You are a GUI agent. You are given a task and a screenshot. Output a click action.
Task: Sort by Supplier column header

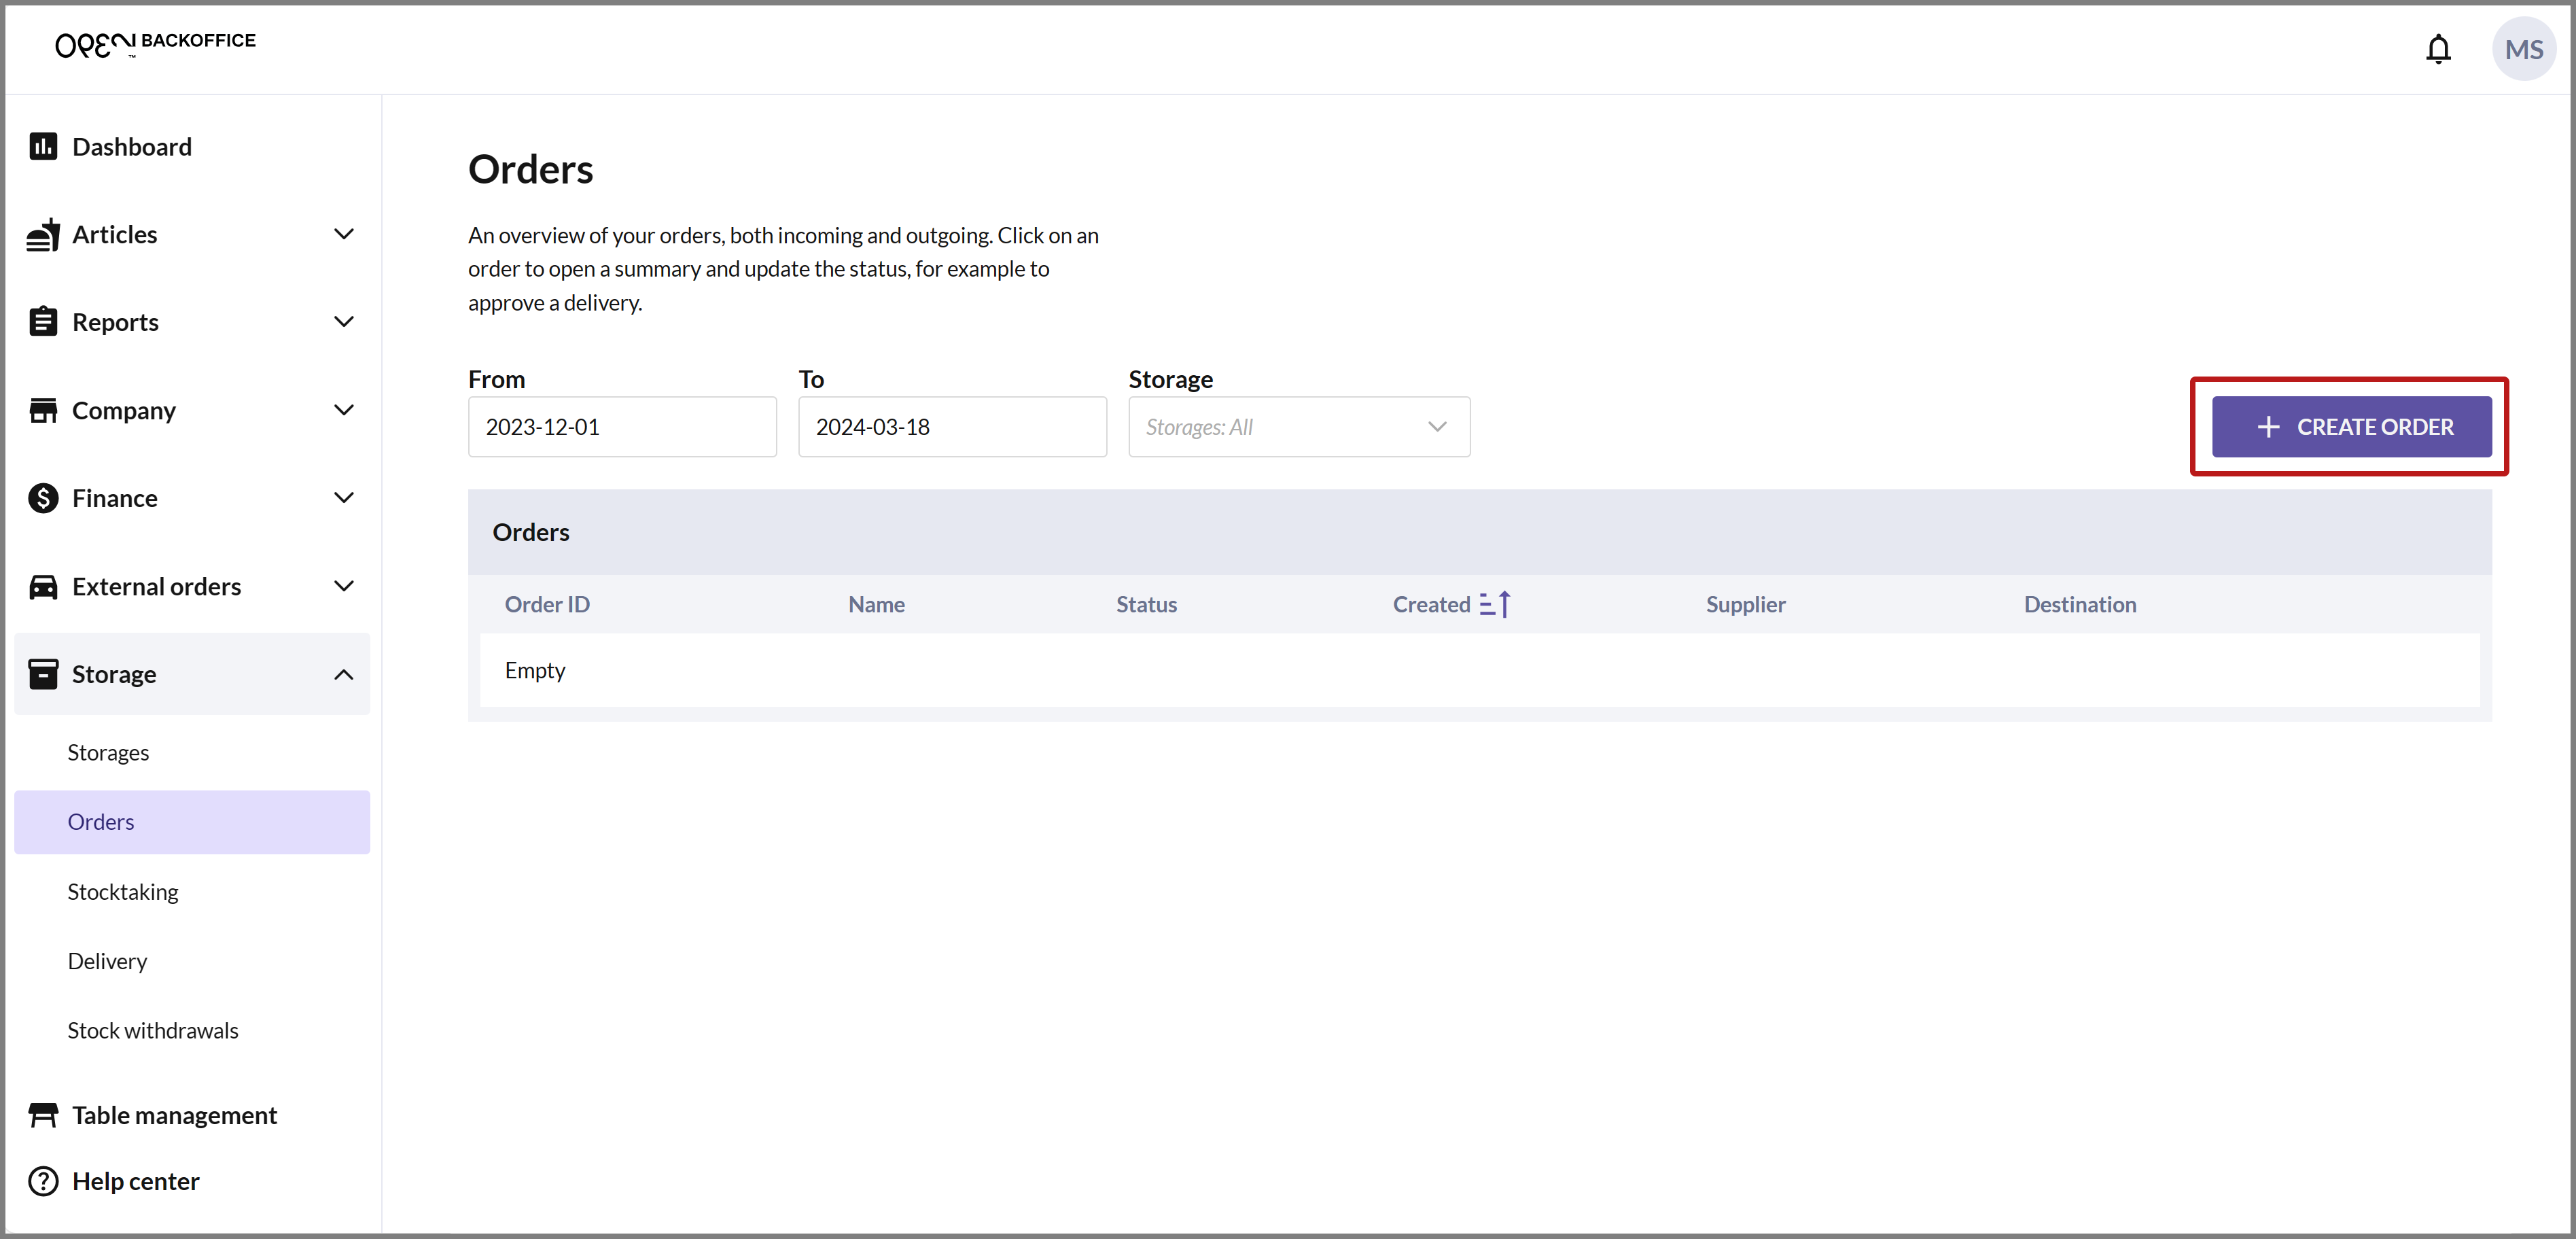[x=1745, y=604]
